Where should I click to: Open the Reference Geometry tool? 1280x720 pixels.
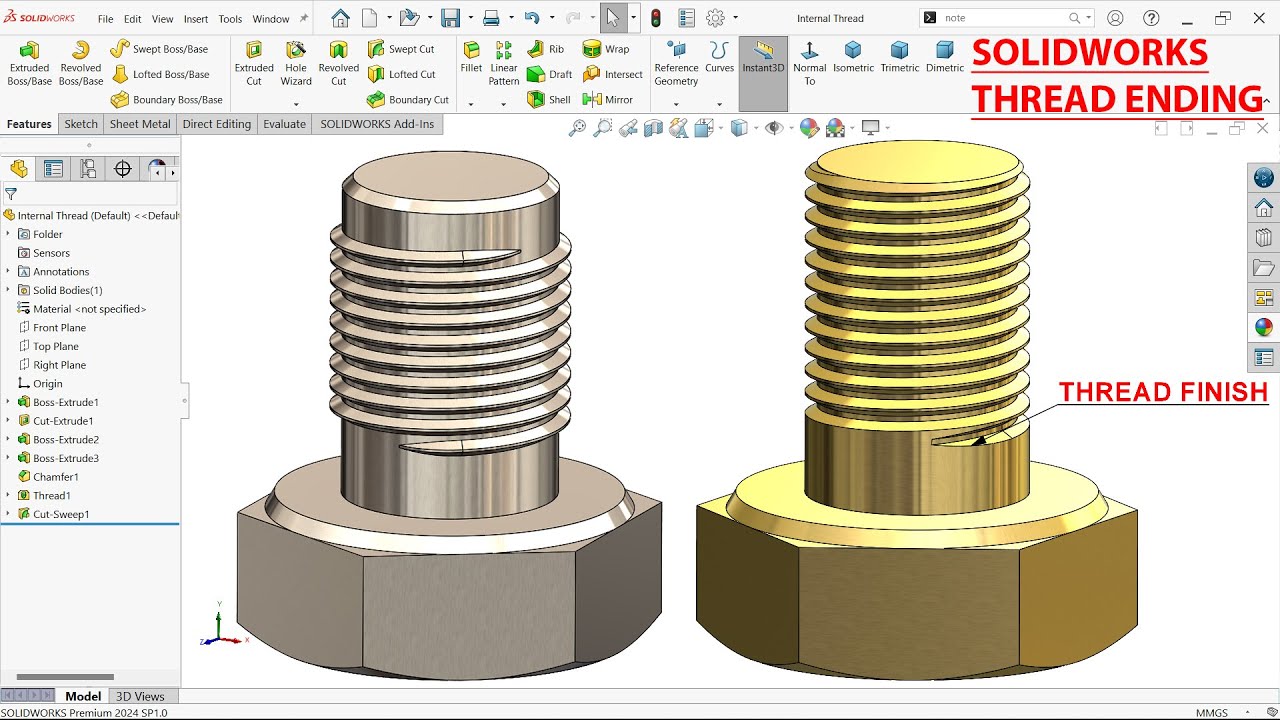(x=677, y=63)
